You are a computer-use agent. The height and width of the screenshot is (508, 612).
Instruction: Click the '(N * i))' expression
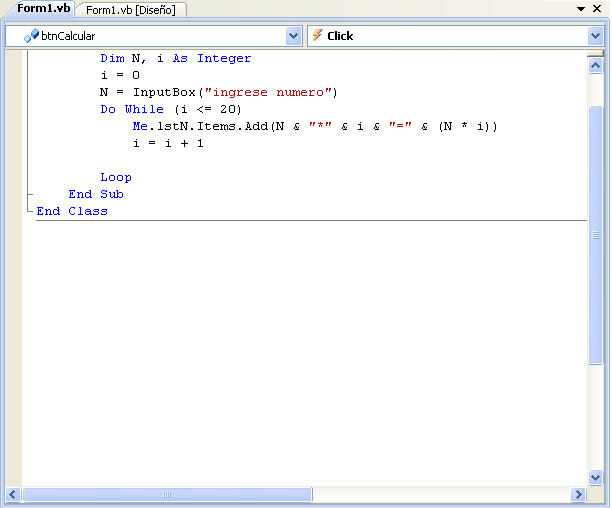(468, 126)
